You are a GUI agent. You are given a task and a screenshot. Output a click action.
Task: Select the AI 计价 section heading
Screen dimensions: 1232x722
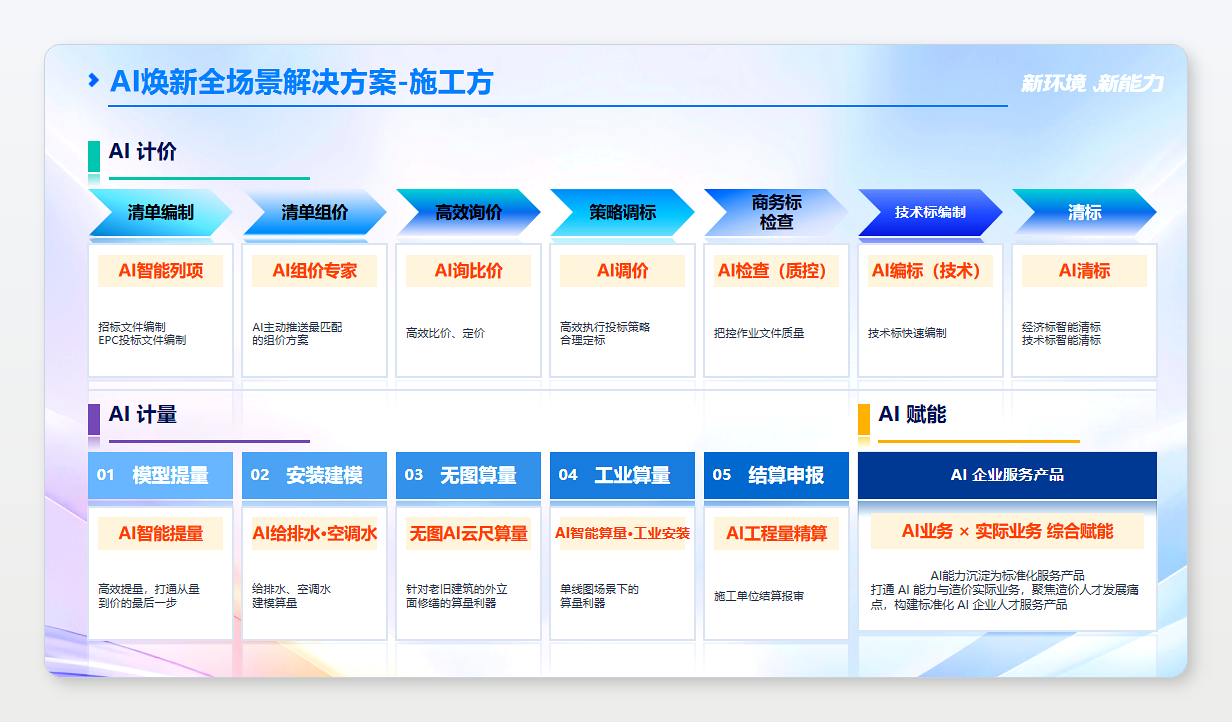pyautogui.click(x=143, y=152)
